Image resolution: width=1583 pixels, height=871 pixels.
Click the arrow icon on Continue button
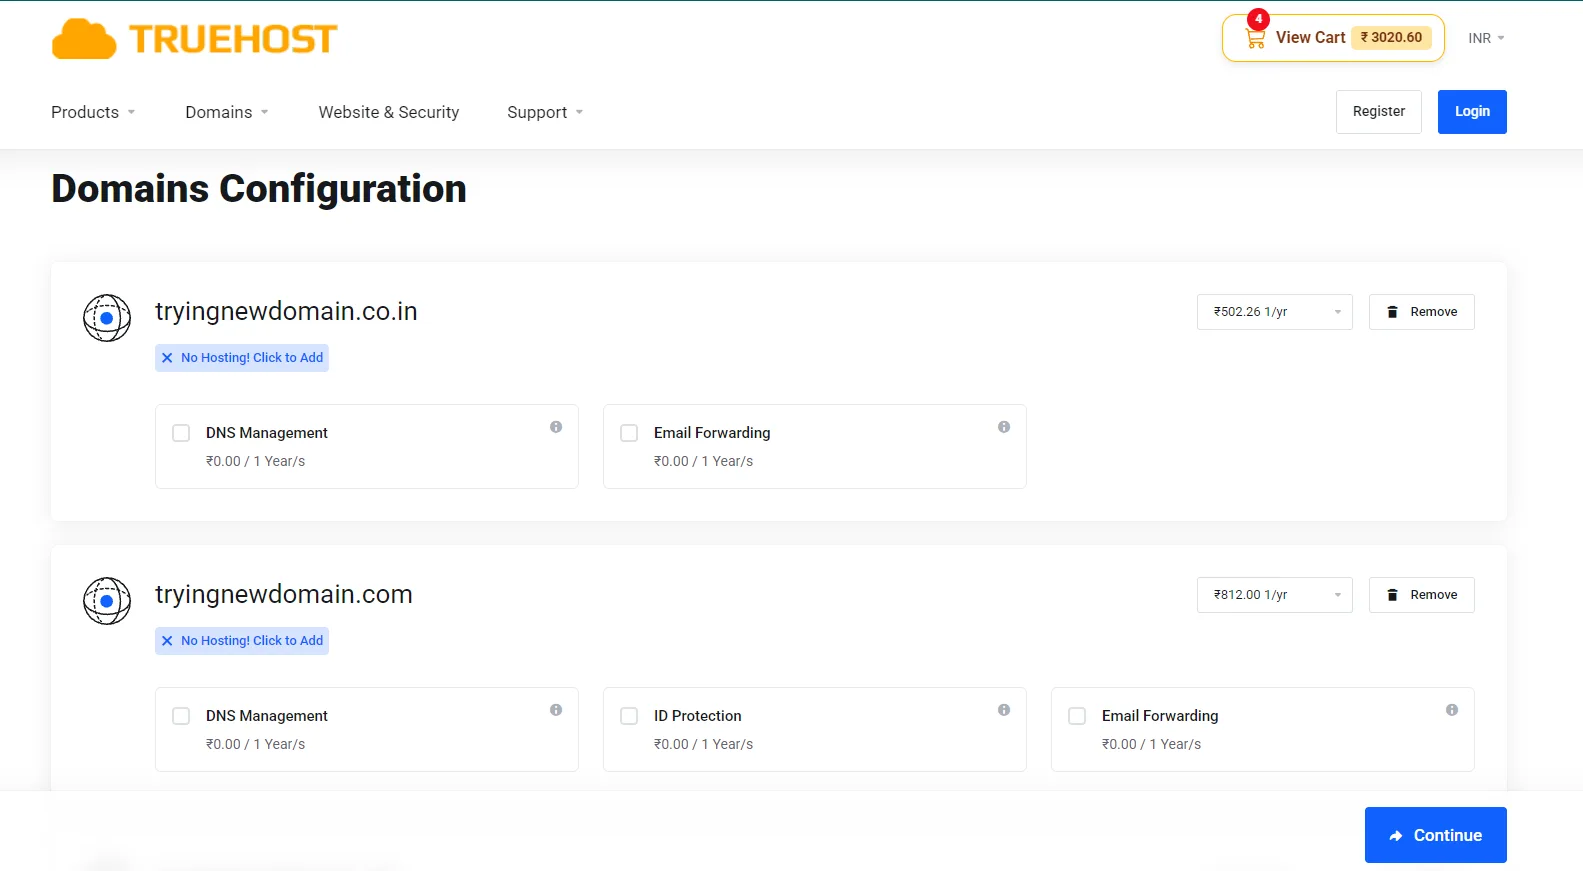coord(1396,836)
